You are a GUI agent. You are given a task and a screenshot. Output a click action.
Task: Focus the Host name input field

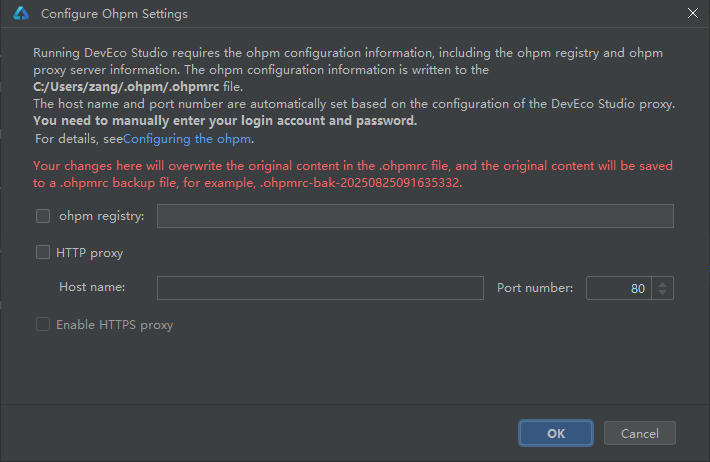tap(320, 288)
